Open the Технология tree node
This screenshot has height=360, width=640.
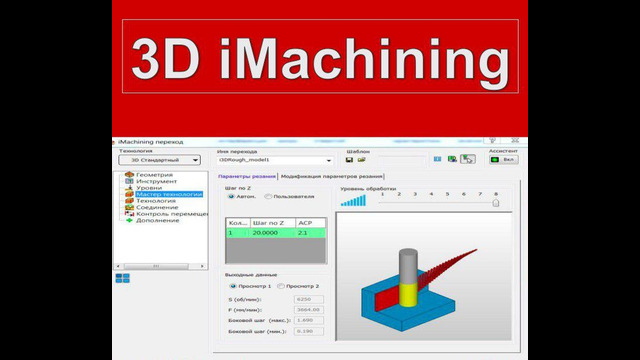(156, 201)
